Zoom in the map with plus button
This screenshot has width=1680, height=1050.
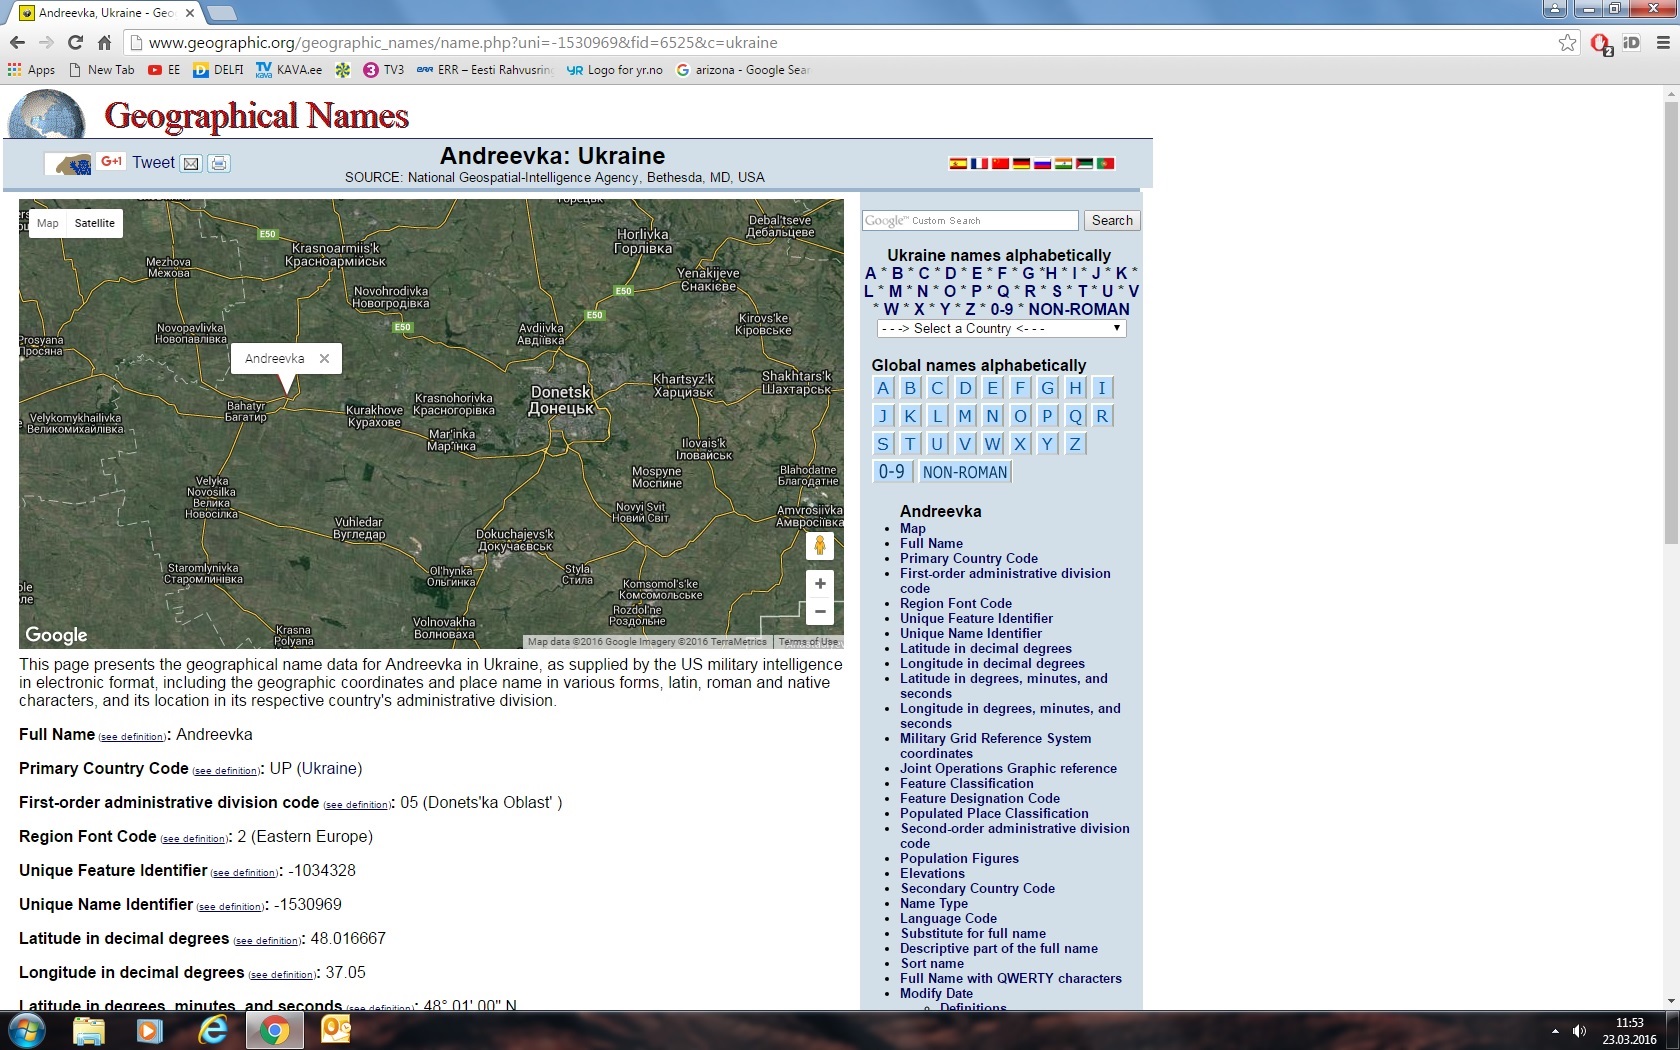pos(820,584)
